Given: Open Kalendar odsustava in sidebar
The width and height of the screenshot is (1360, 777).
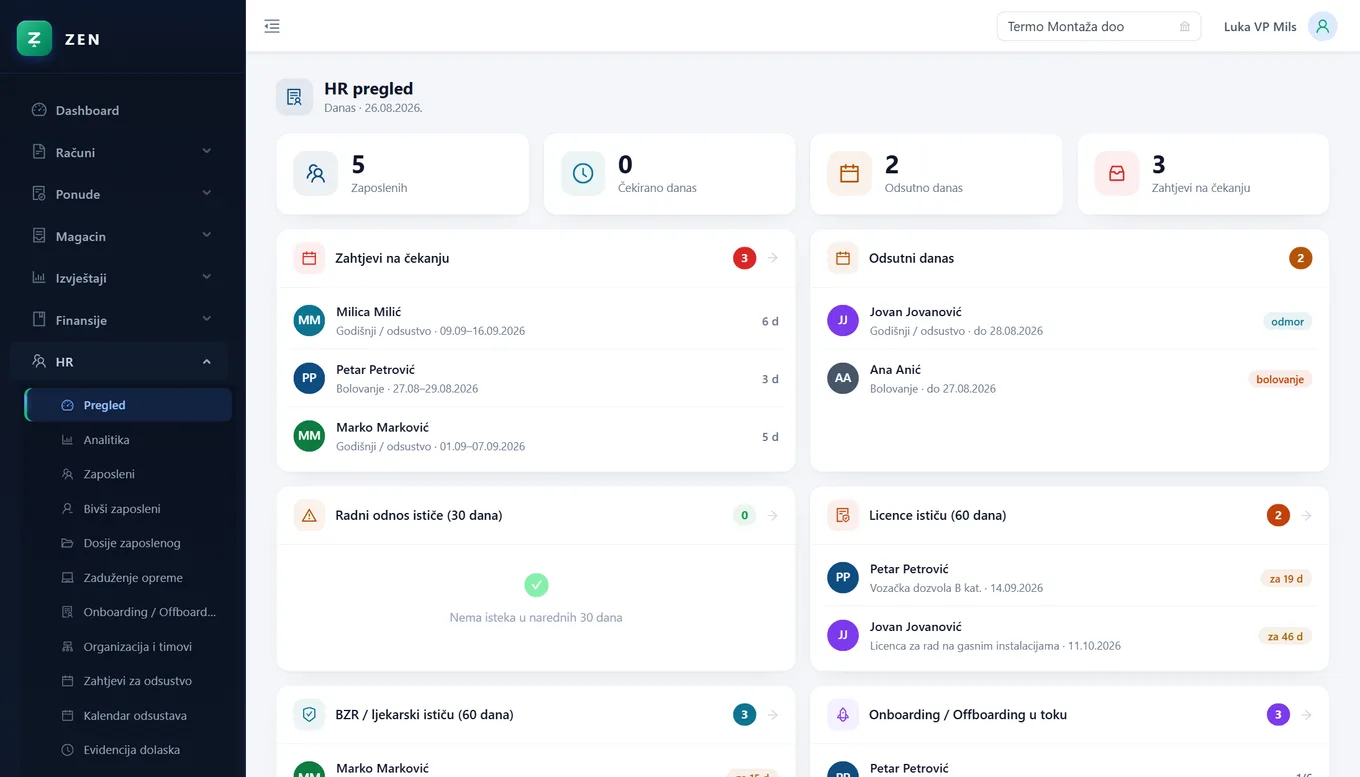Looking at the screenshot, I should click(128, 716).
